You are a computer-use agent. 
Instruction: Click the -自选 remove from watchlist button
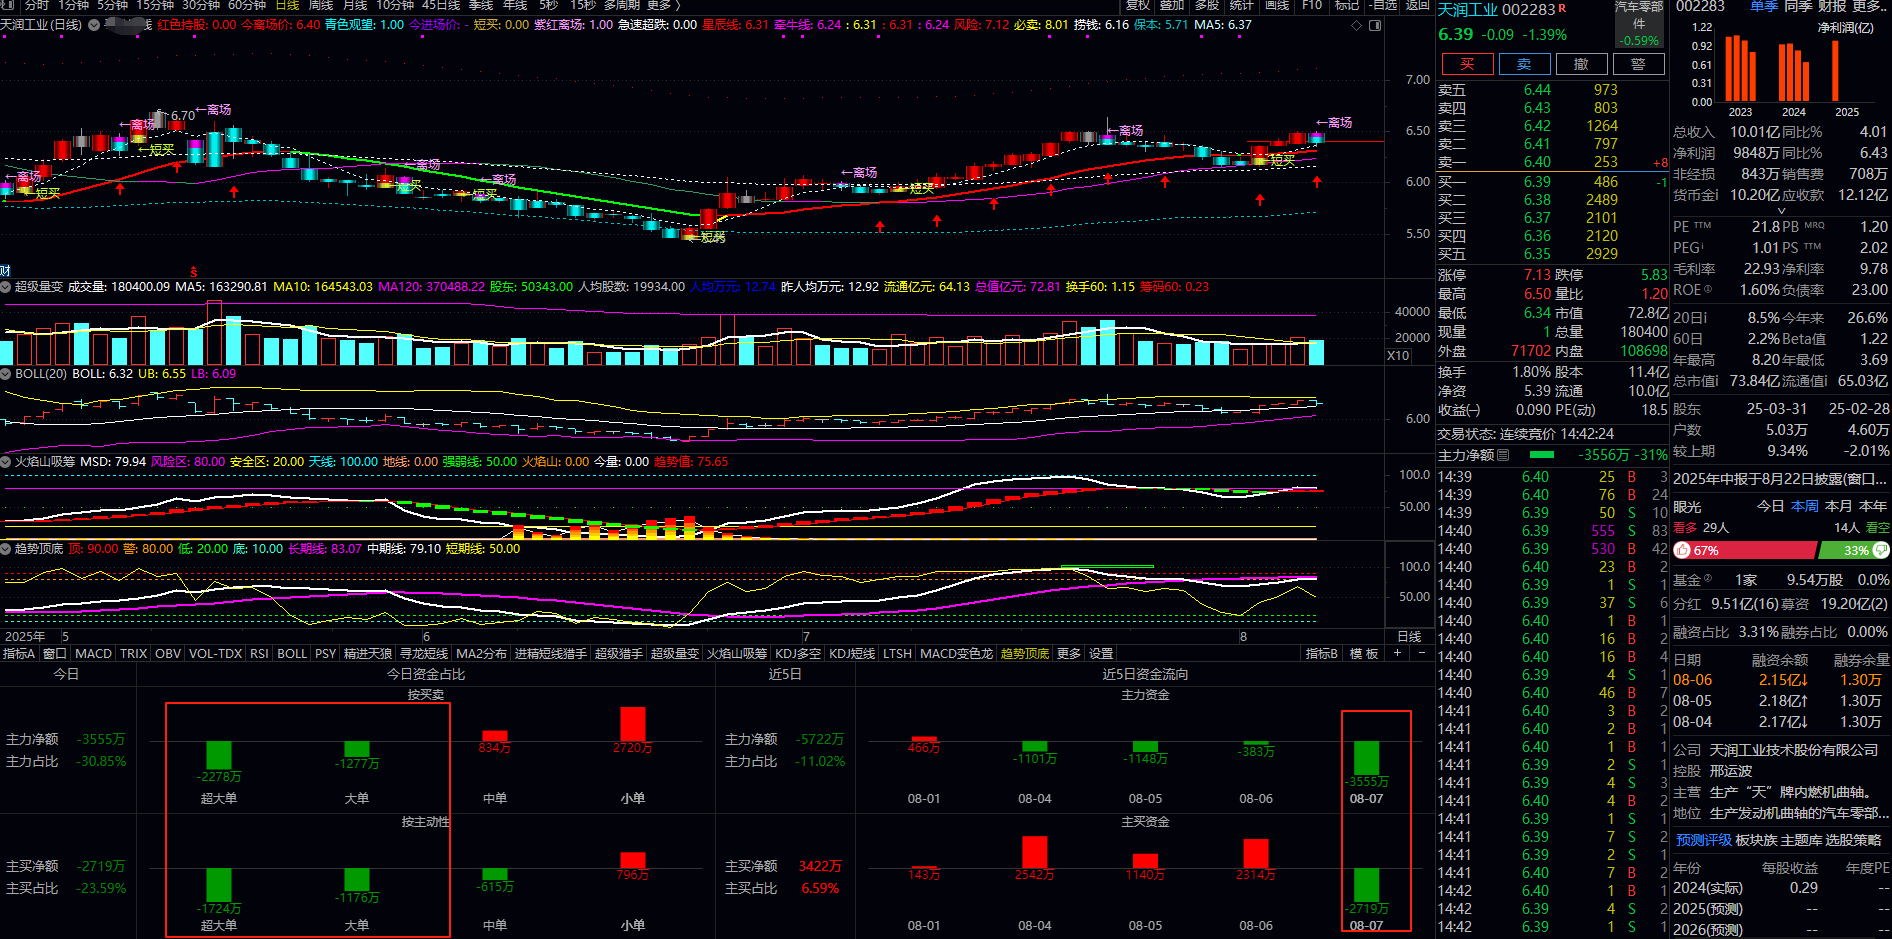(1382, 5)
